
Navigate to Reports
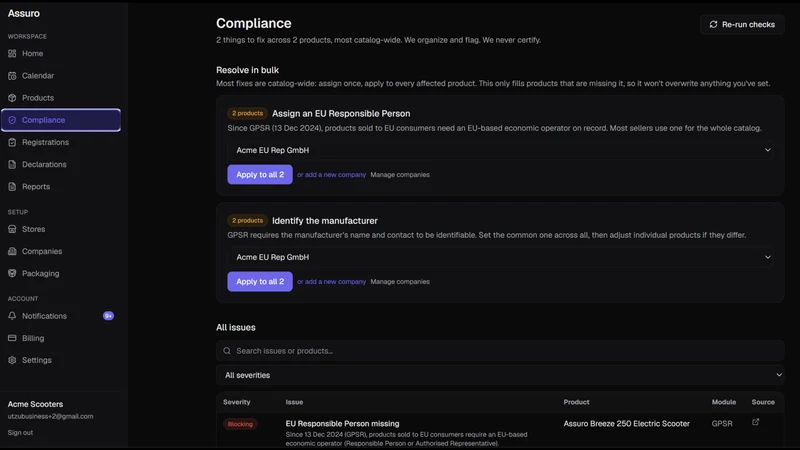[61, 187]
